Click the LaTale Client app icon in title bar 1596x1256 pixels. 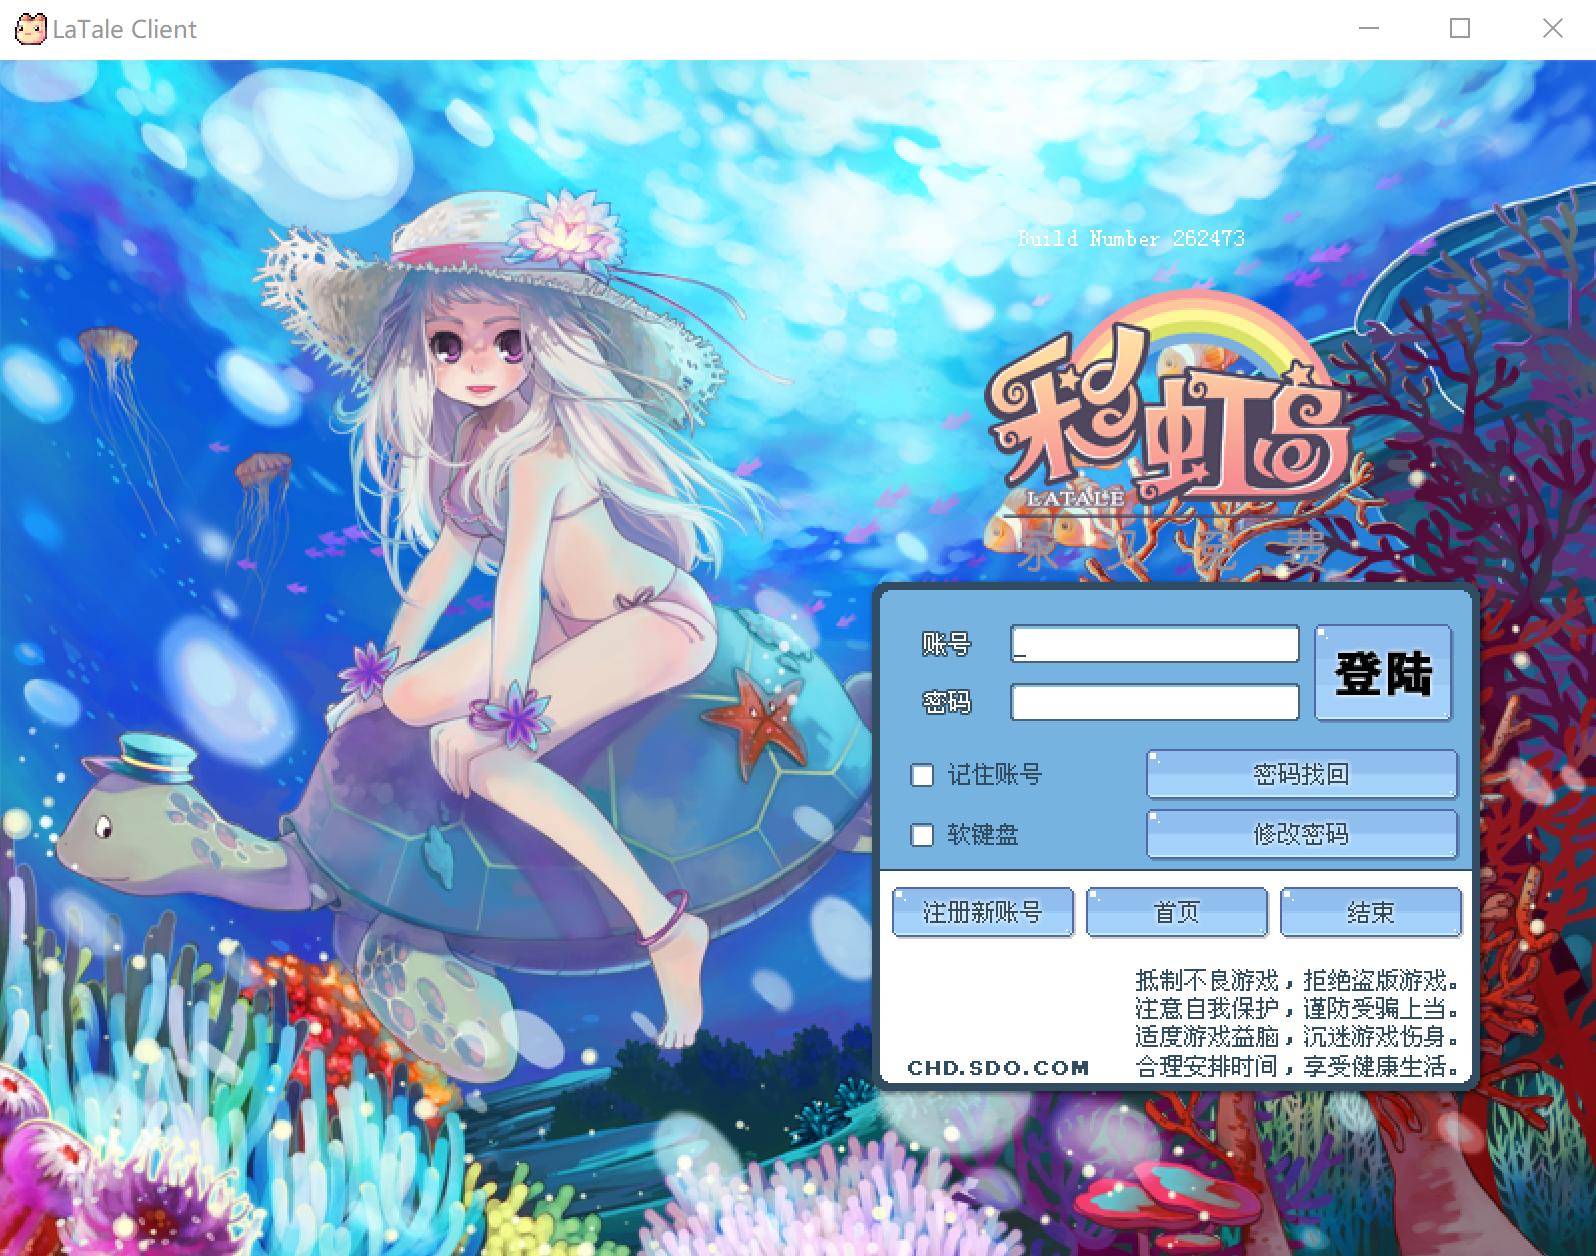pos(30,29)
